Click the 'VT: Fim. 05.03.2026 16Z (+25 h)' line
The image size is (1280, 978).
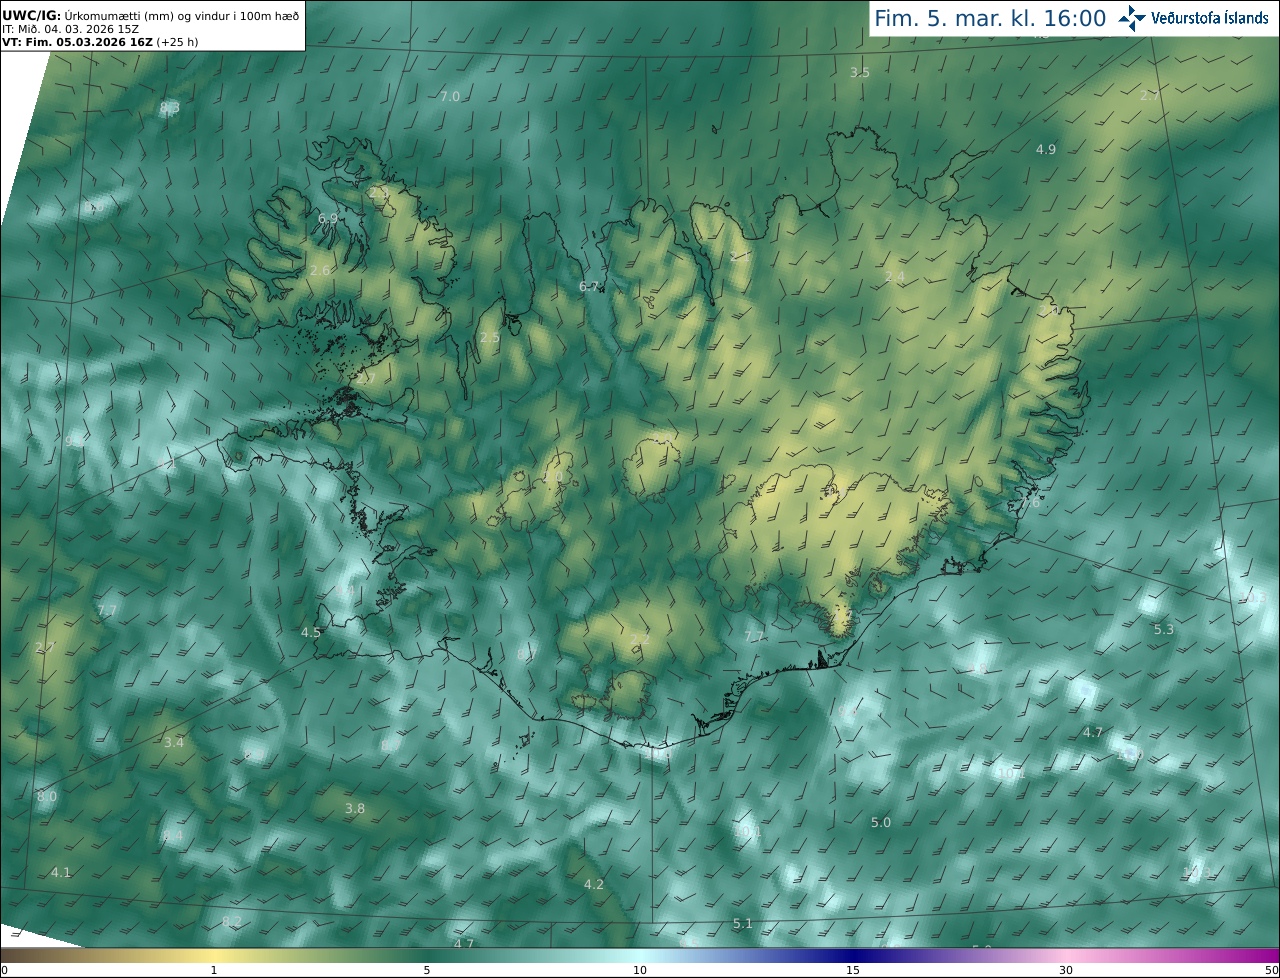click(100, 42)
